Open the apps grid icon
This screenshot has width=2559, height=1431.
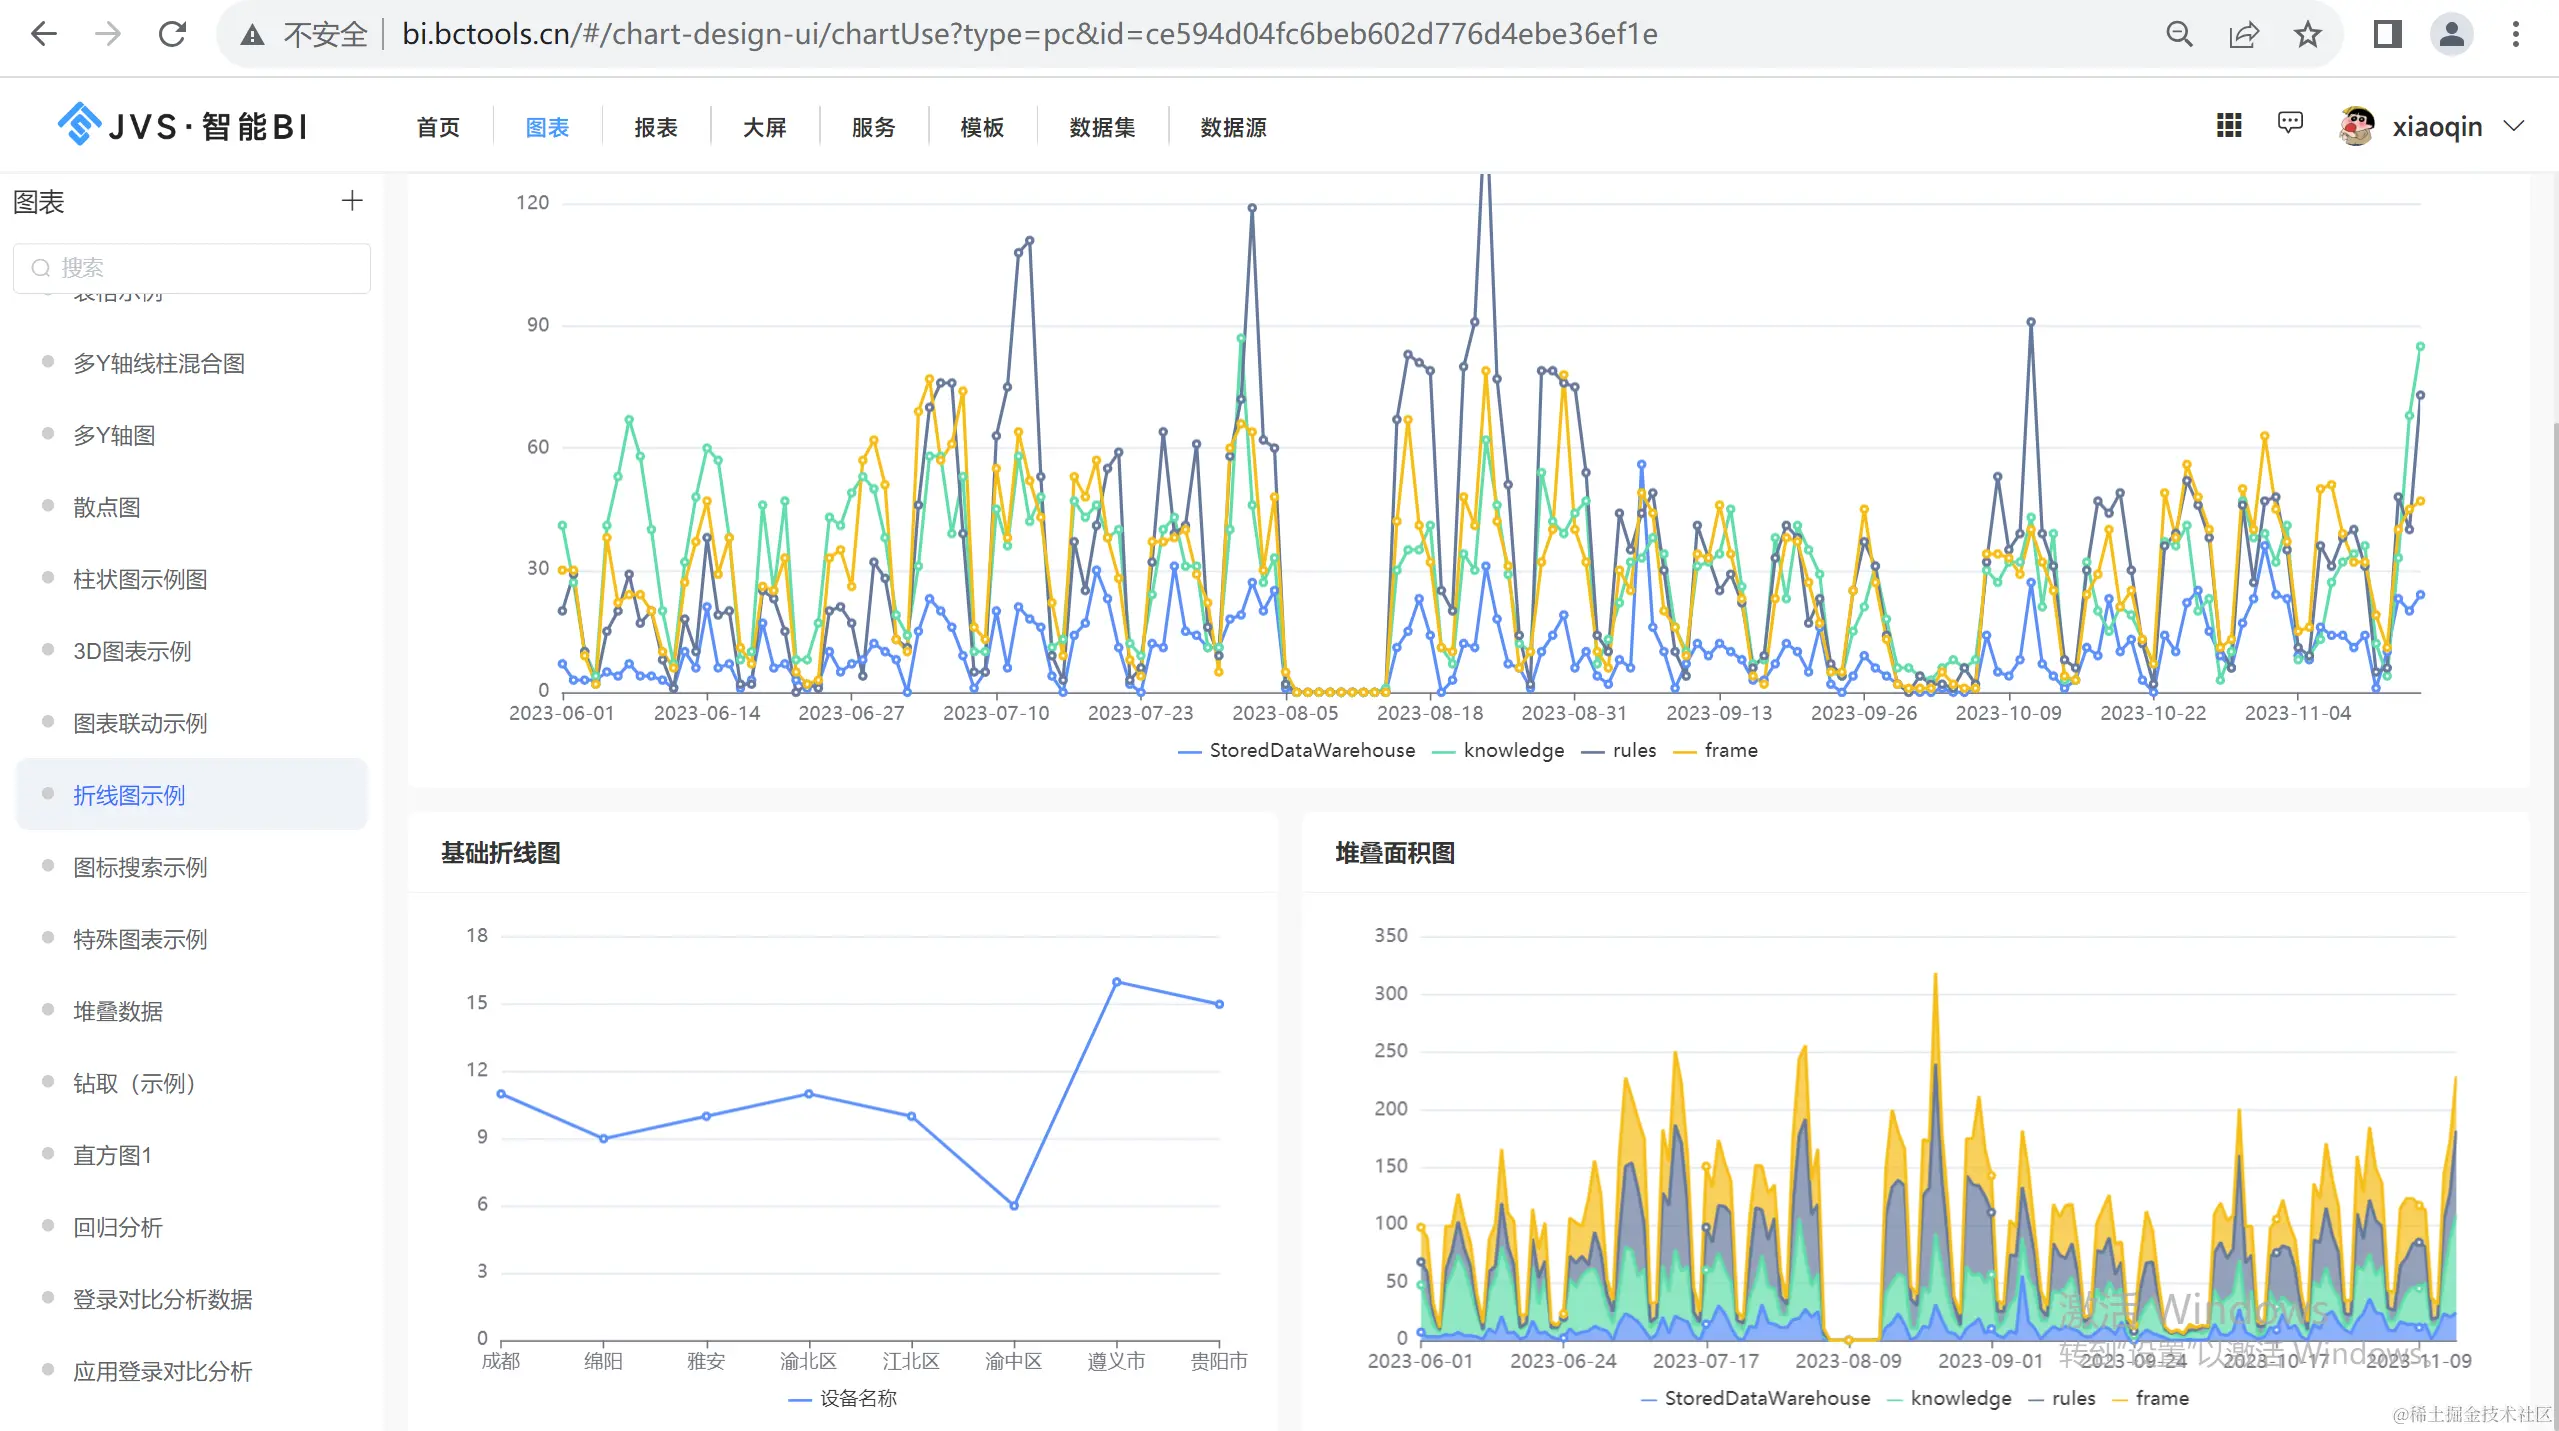tap(2228, 126)
